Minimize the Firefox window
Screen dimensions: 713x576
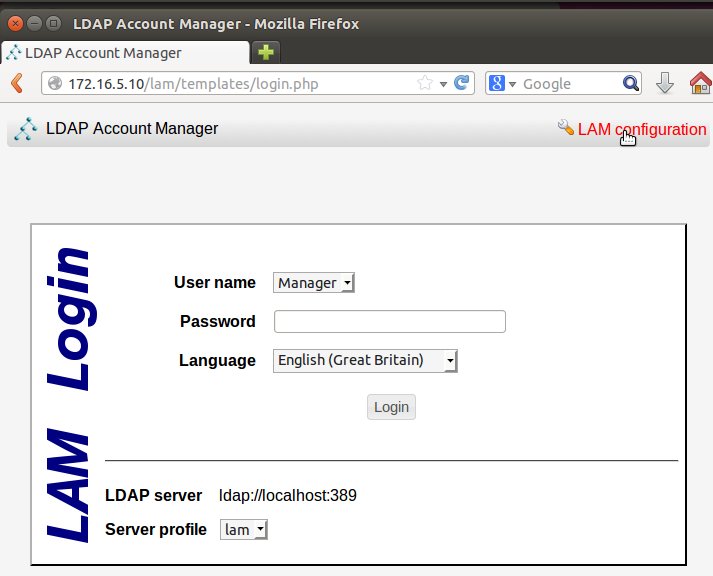click(35, 23)
